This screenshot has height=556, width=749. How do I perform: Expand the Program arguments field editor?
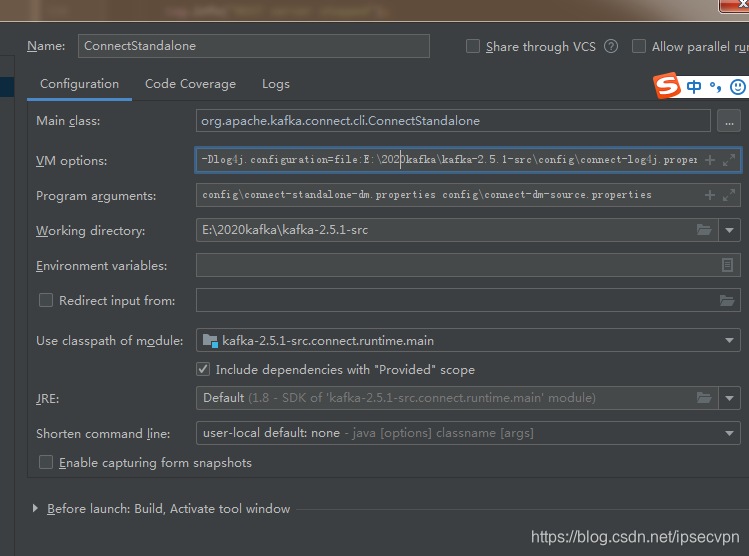coord(728,195)
